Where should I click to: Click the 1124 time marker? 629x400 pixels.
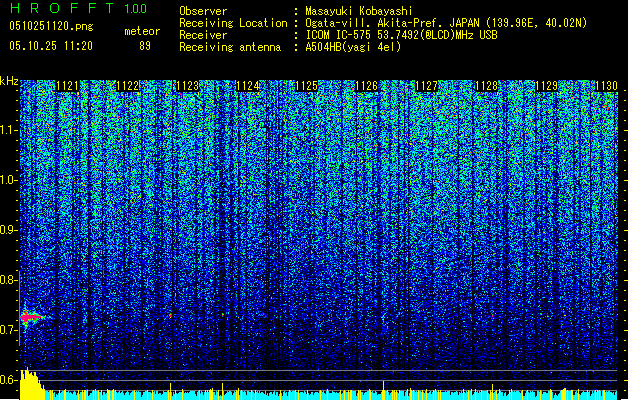pos(248,86)
